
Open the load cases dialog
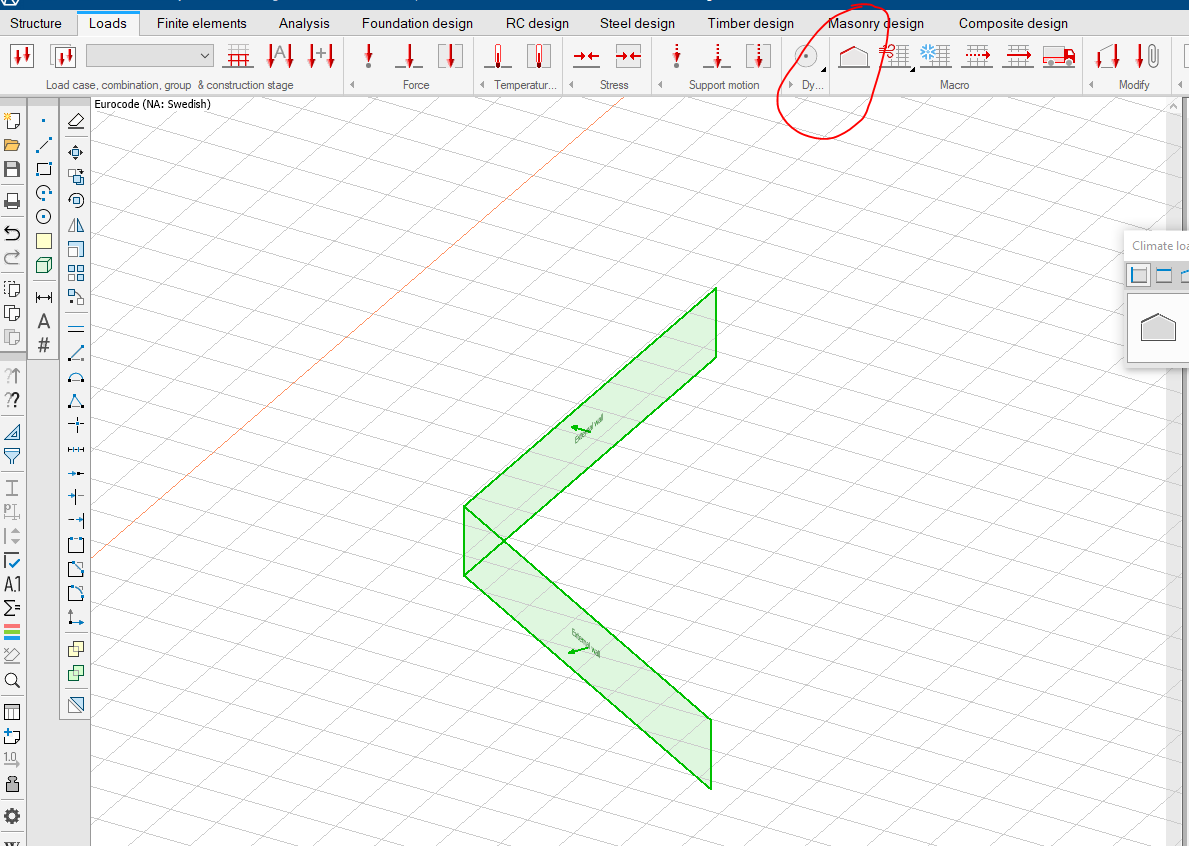click(x=22, y=56)
